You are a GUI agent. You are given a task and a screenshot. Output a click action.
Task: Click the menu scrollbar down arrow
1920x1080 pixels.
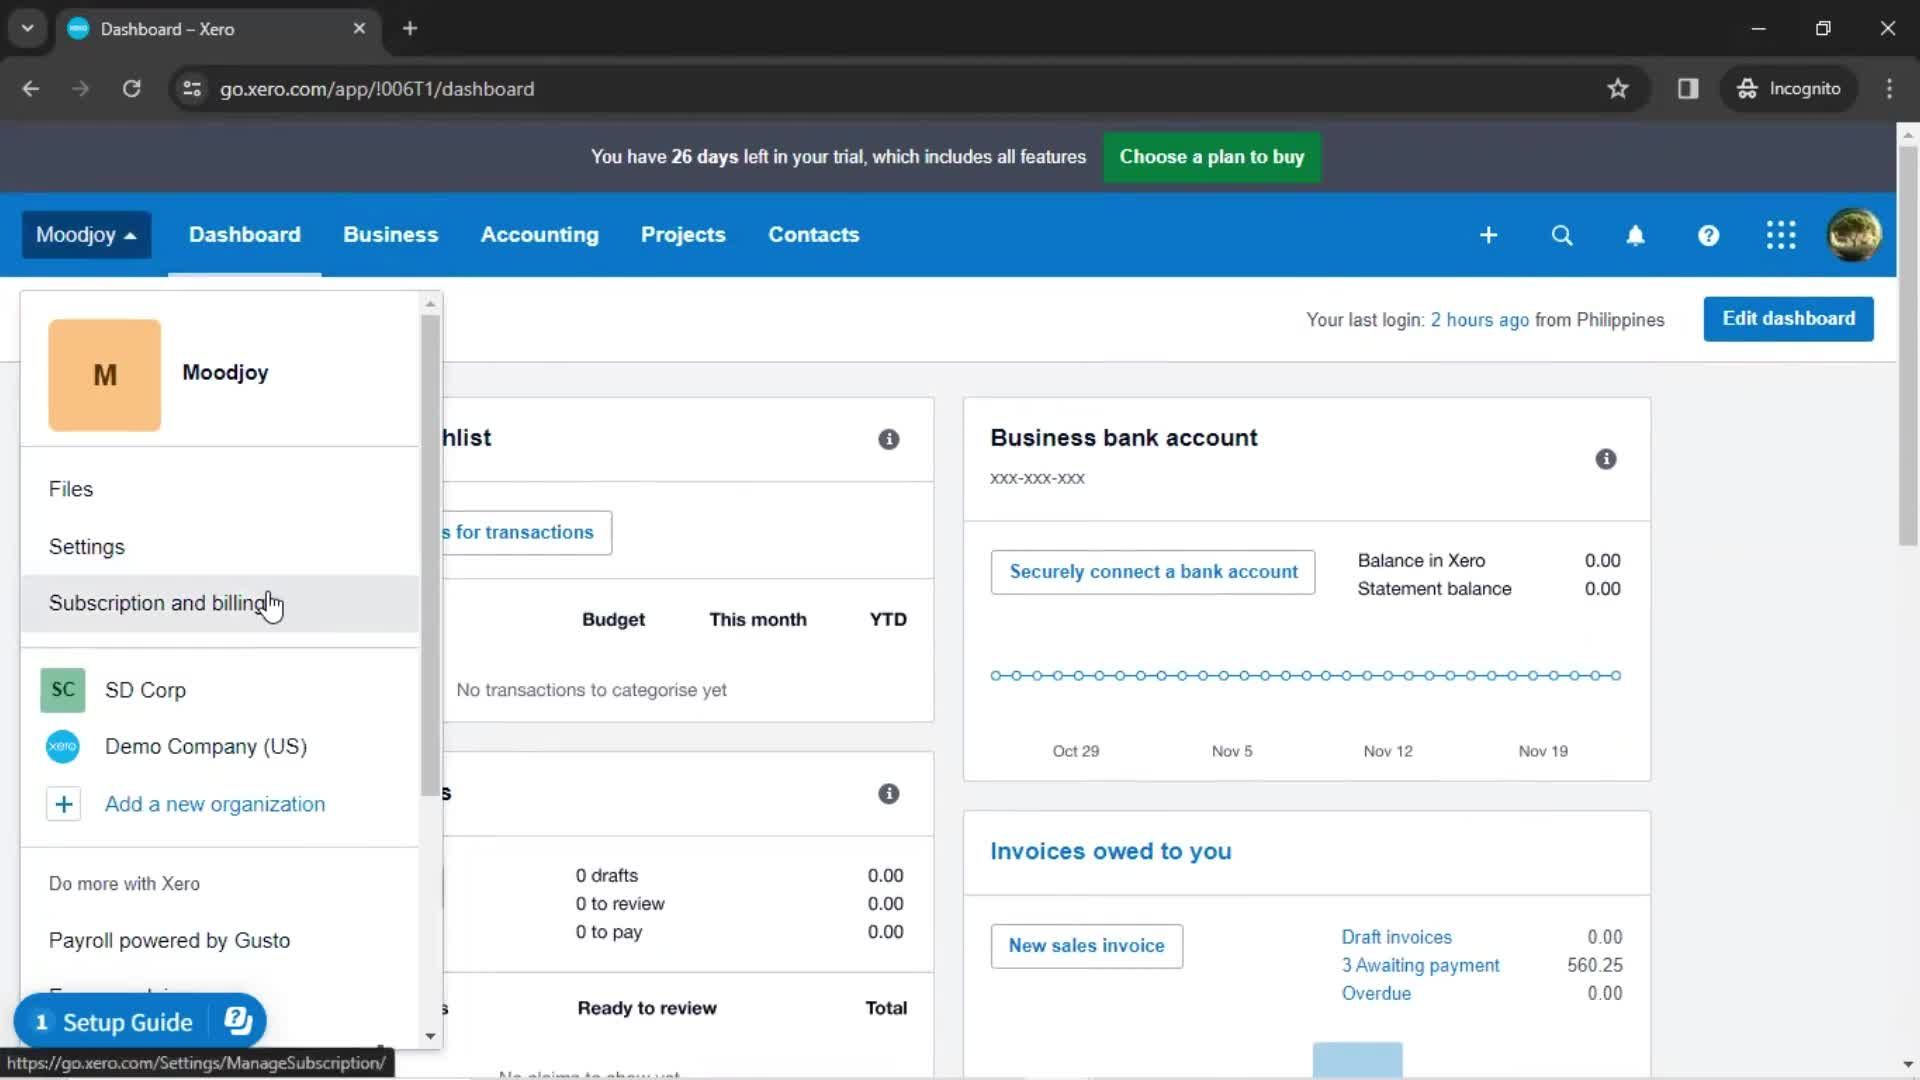coord(430,1036)
